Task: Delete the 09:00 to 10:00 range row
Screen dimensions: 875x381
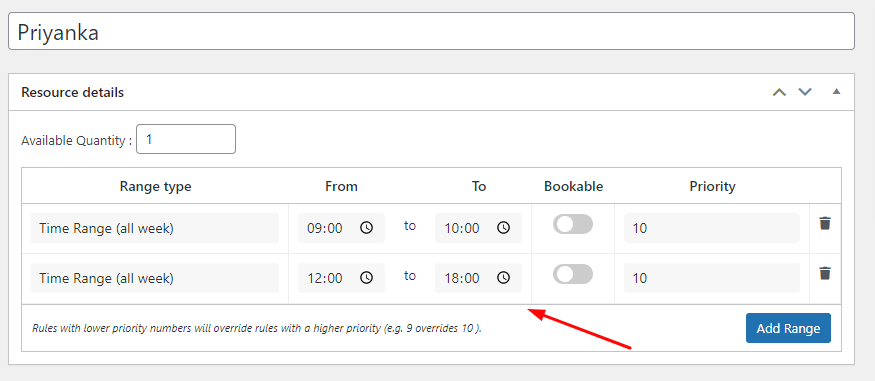Action: click(825, 224)
